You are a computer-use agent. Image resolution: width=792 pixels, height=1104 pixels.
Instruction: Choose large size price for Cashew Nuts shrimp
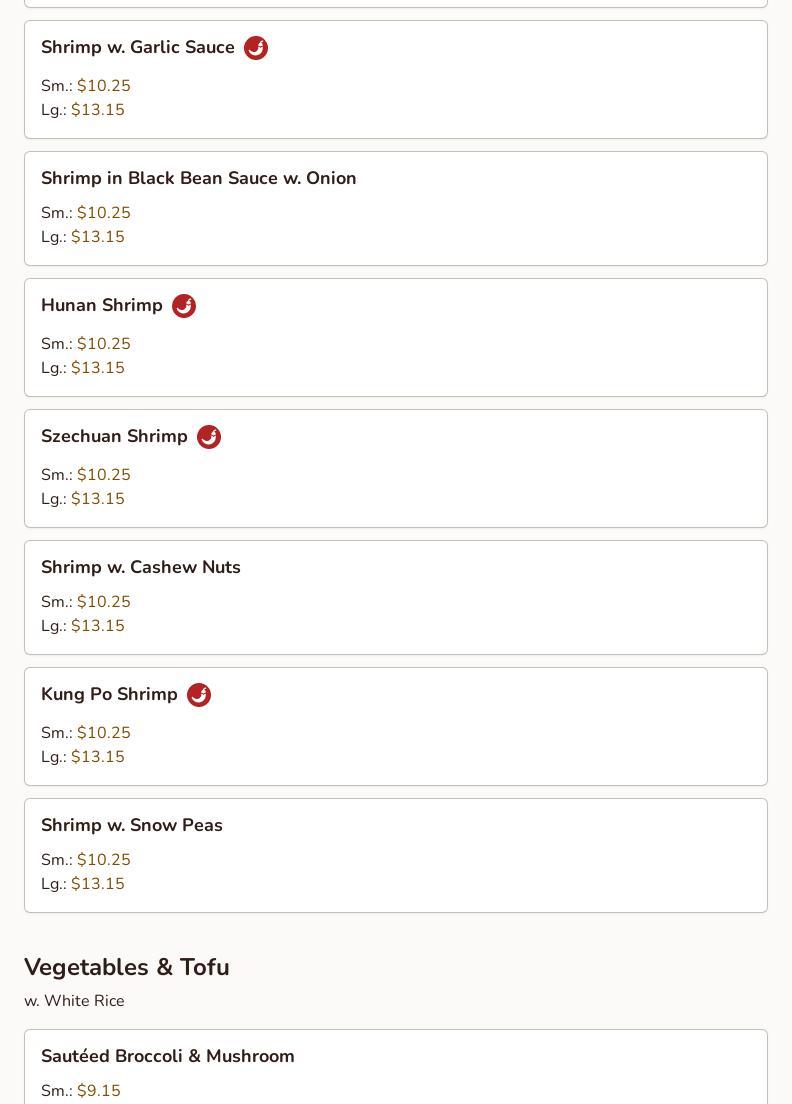[98, 626]
